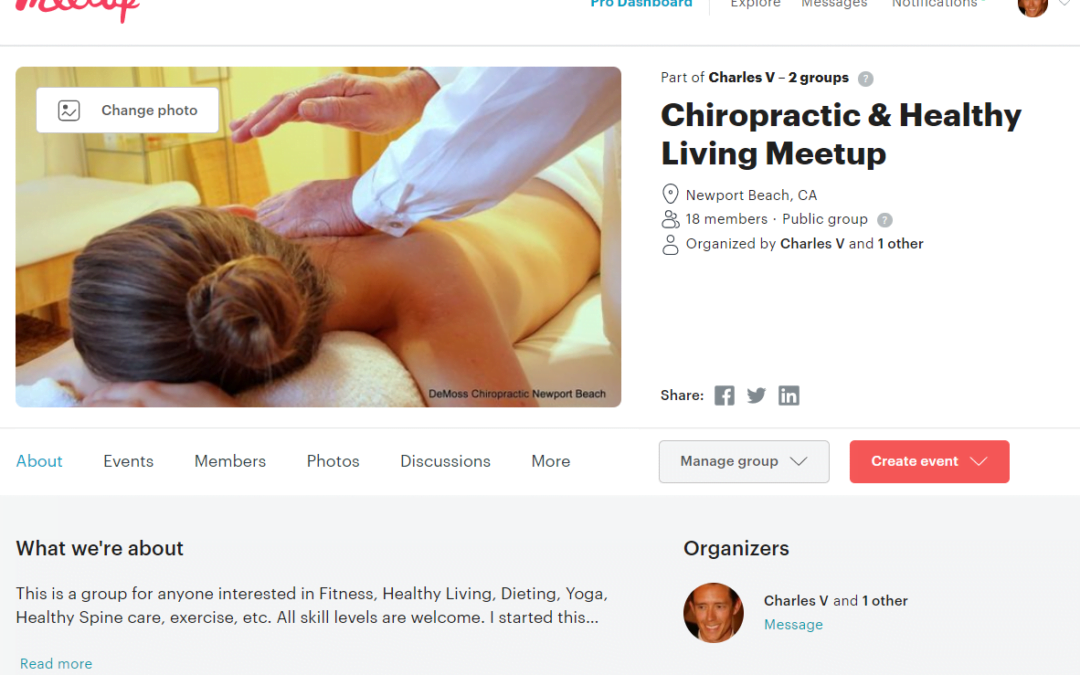Click help icon beside Public group

click(884, 220)
